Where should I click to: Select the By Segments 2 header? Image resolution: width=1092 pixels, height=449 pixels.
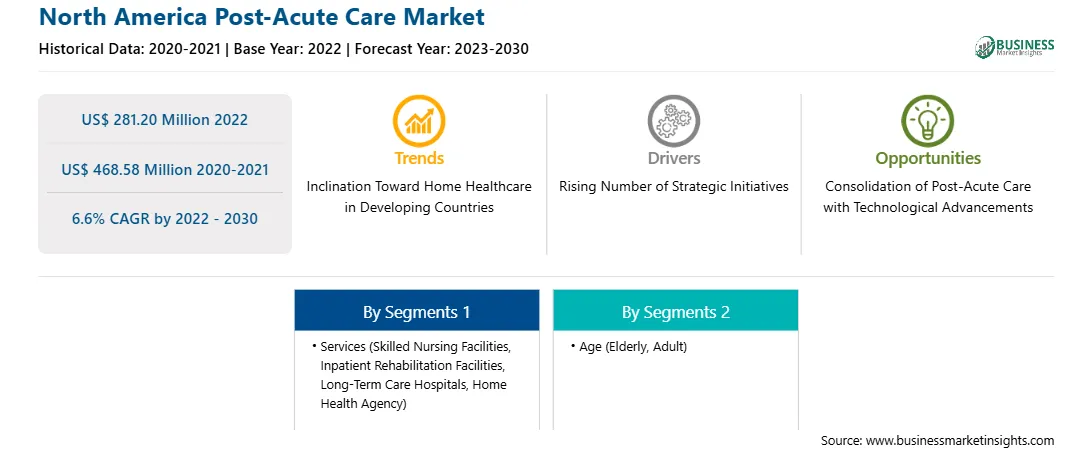point(676,310)
